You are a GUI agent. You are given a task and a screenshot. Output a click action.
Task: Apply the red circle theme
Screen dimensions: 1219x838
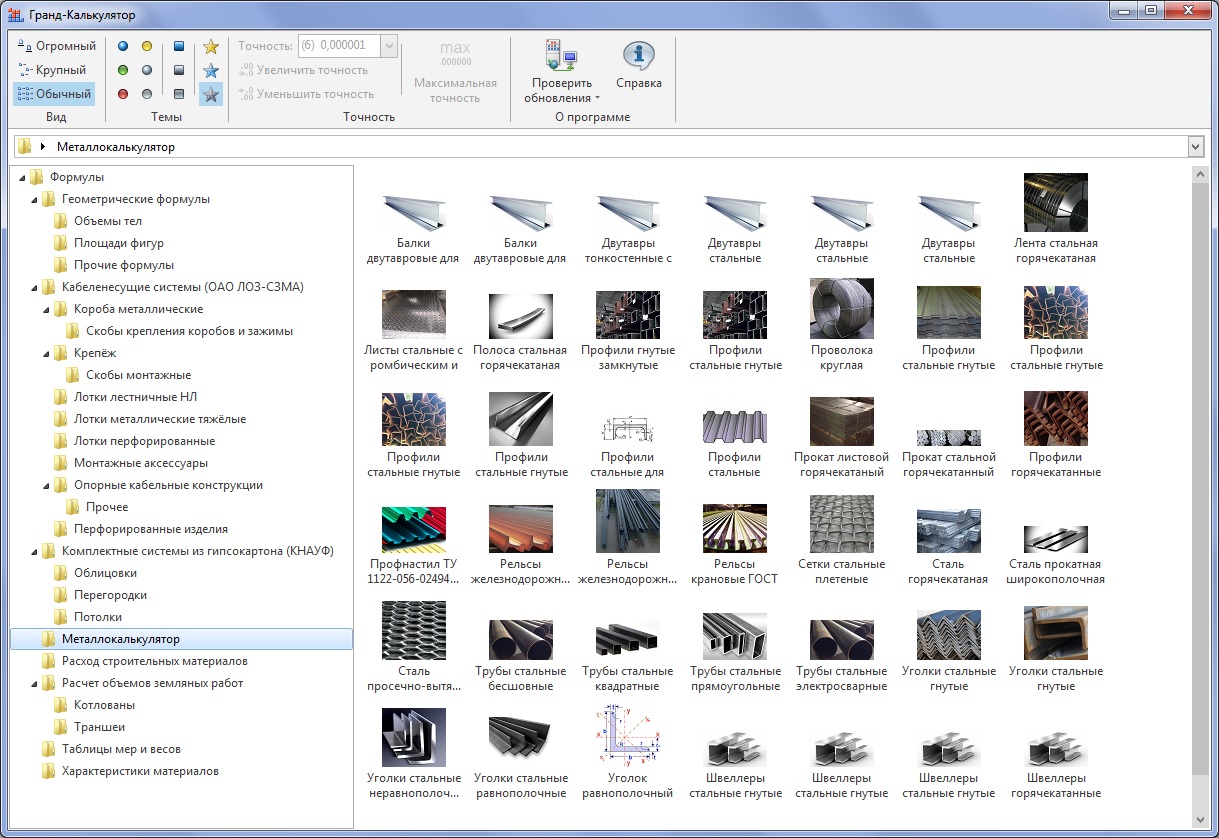(x=123, y=94)
